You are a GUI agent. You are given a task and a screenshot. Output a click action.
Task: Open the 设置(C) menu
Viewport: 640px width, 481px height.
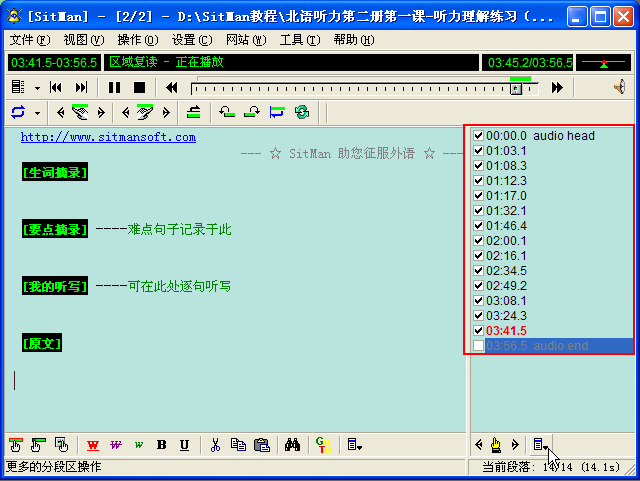point(192,40)
